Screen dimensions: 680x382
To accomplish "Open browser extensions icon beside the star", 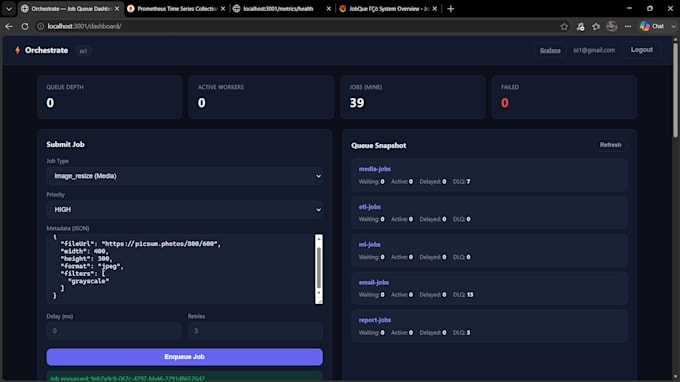I will pyautogui.click(x=580, y=26).
